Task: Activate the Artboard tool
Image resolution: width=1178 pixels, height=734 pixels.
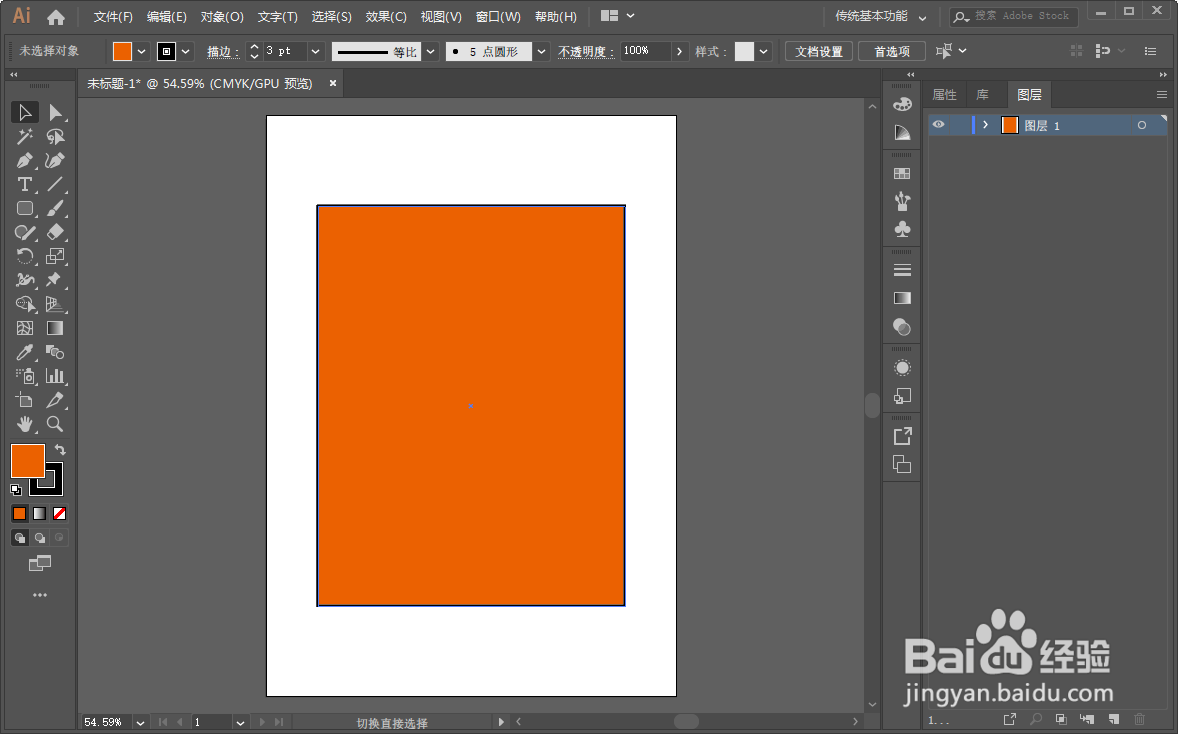Action: tap(25, 400)
